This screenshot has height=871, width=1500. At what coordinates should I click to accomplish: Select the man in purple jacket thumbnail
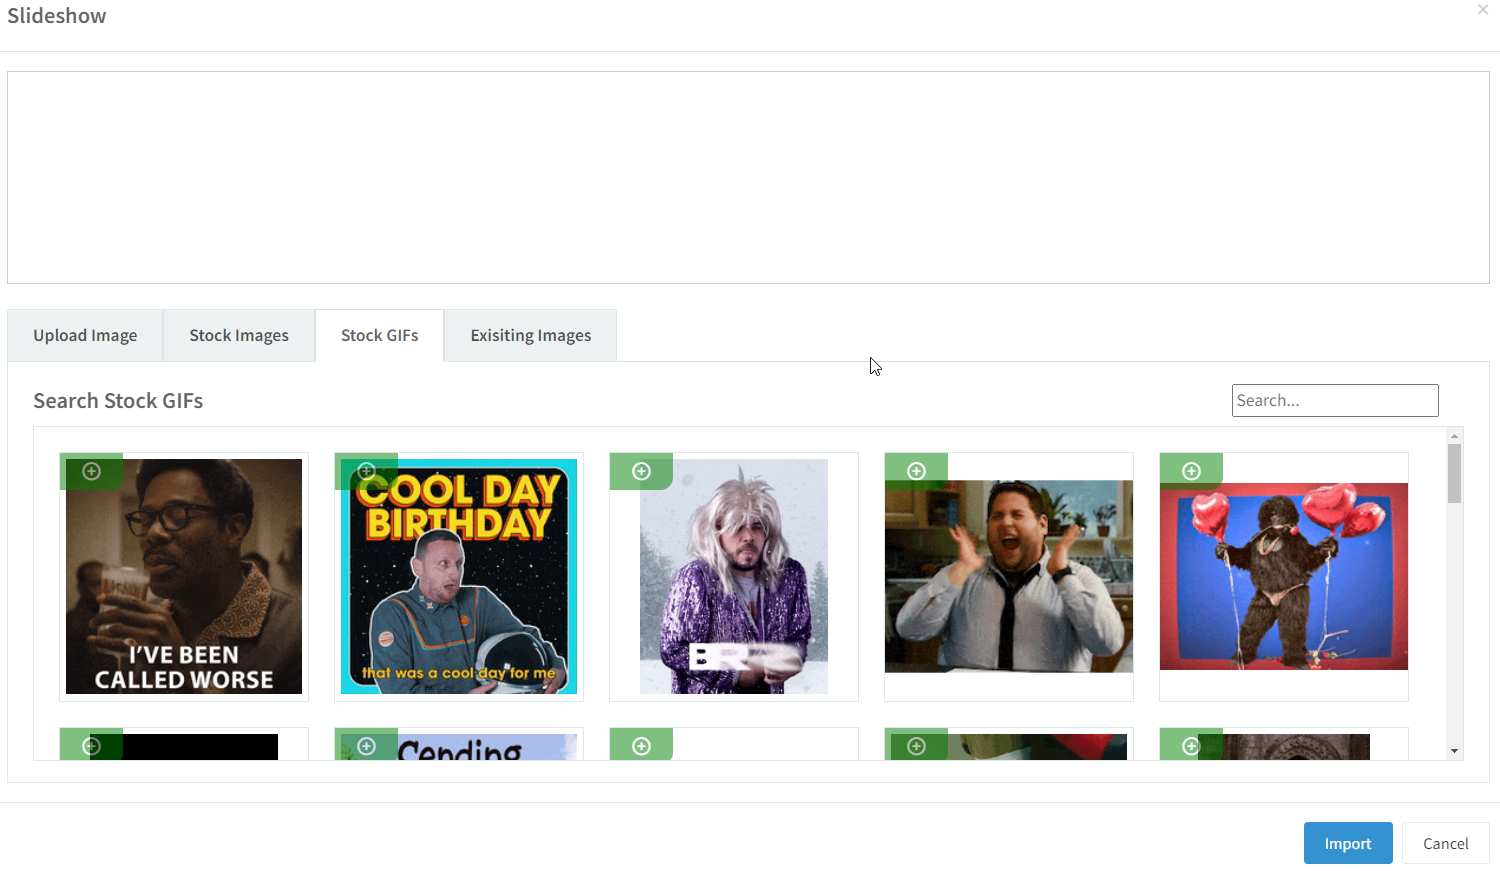734,577
